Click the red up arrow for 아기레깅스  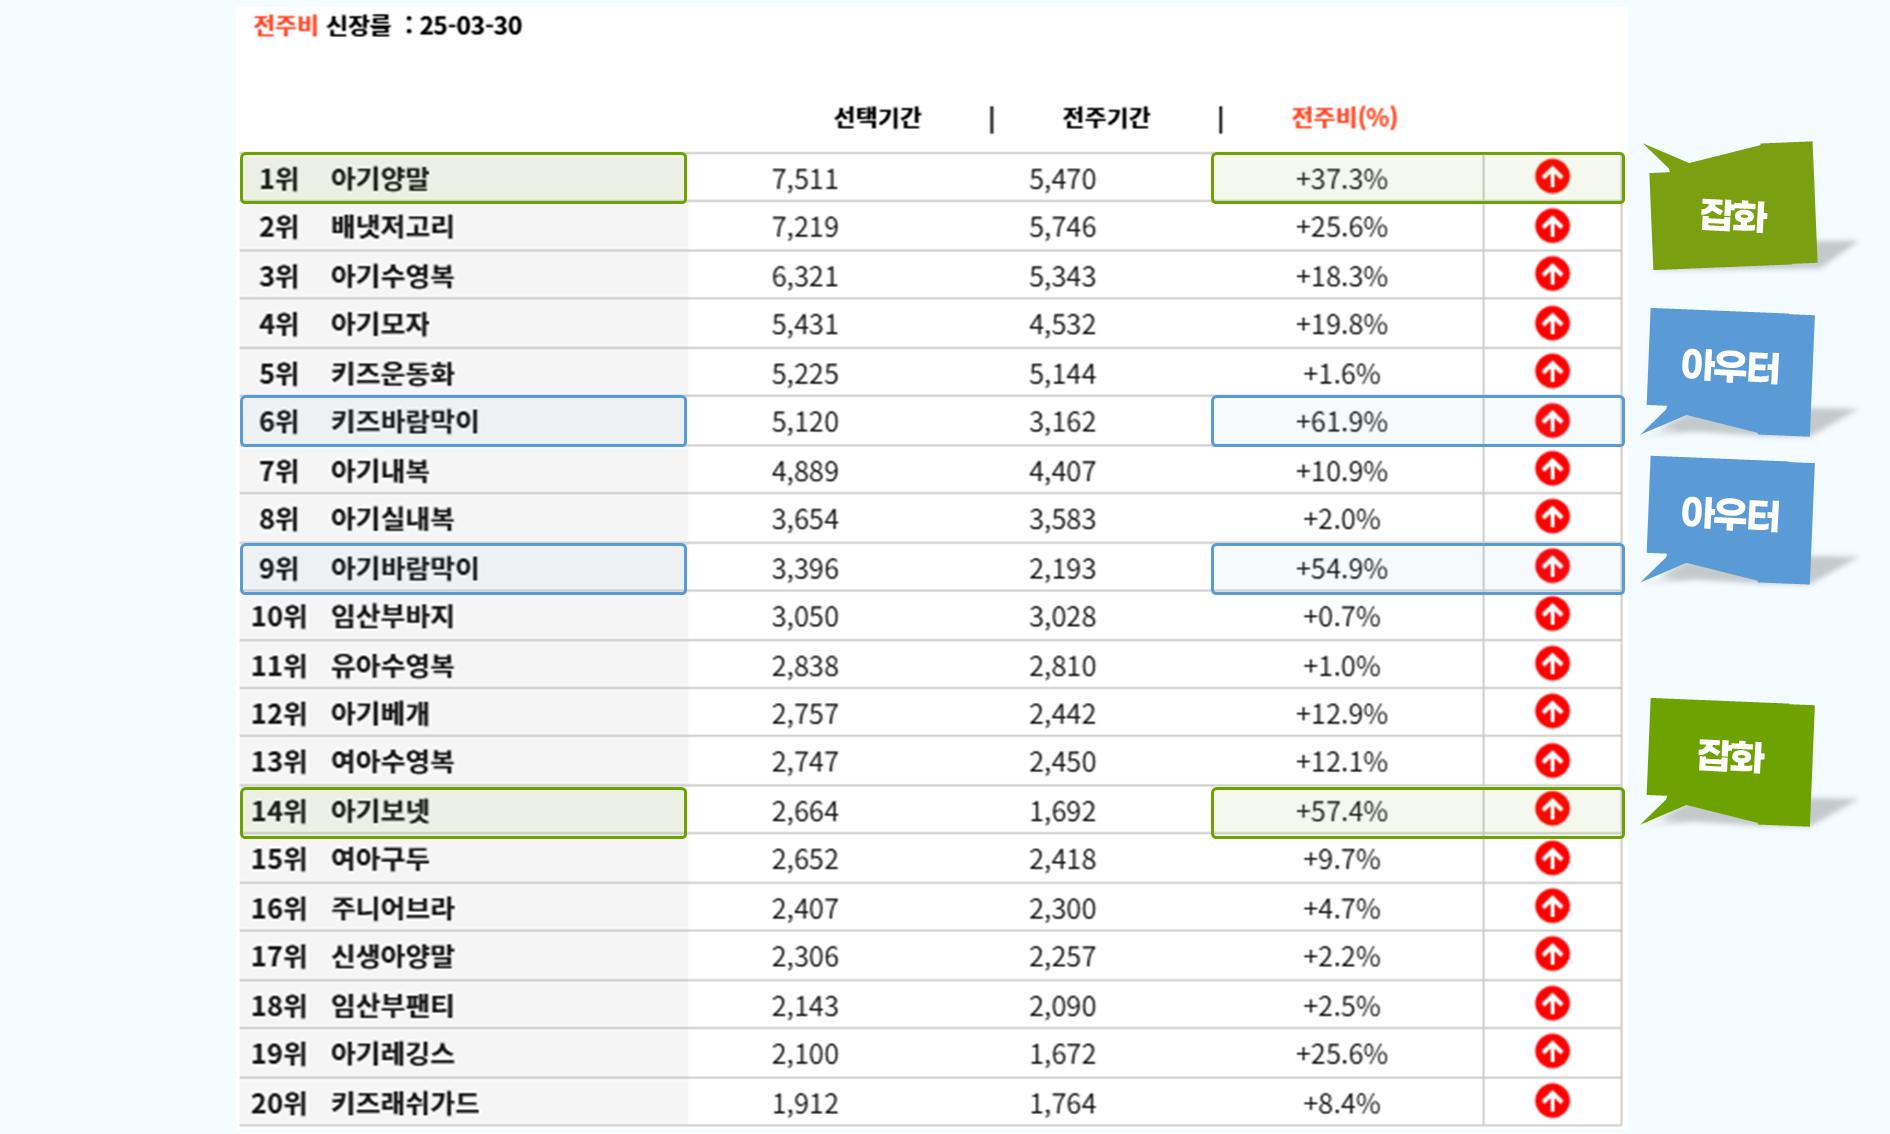tap(1551, 1052)
